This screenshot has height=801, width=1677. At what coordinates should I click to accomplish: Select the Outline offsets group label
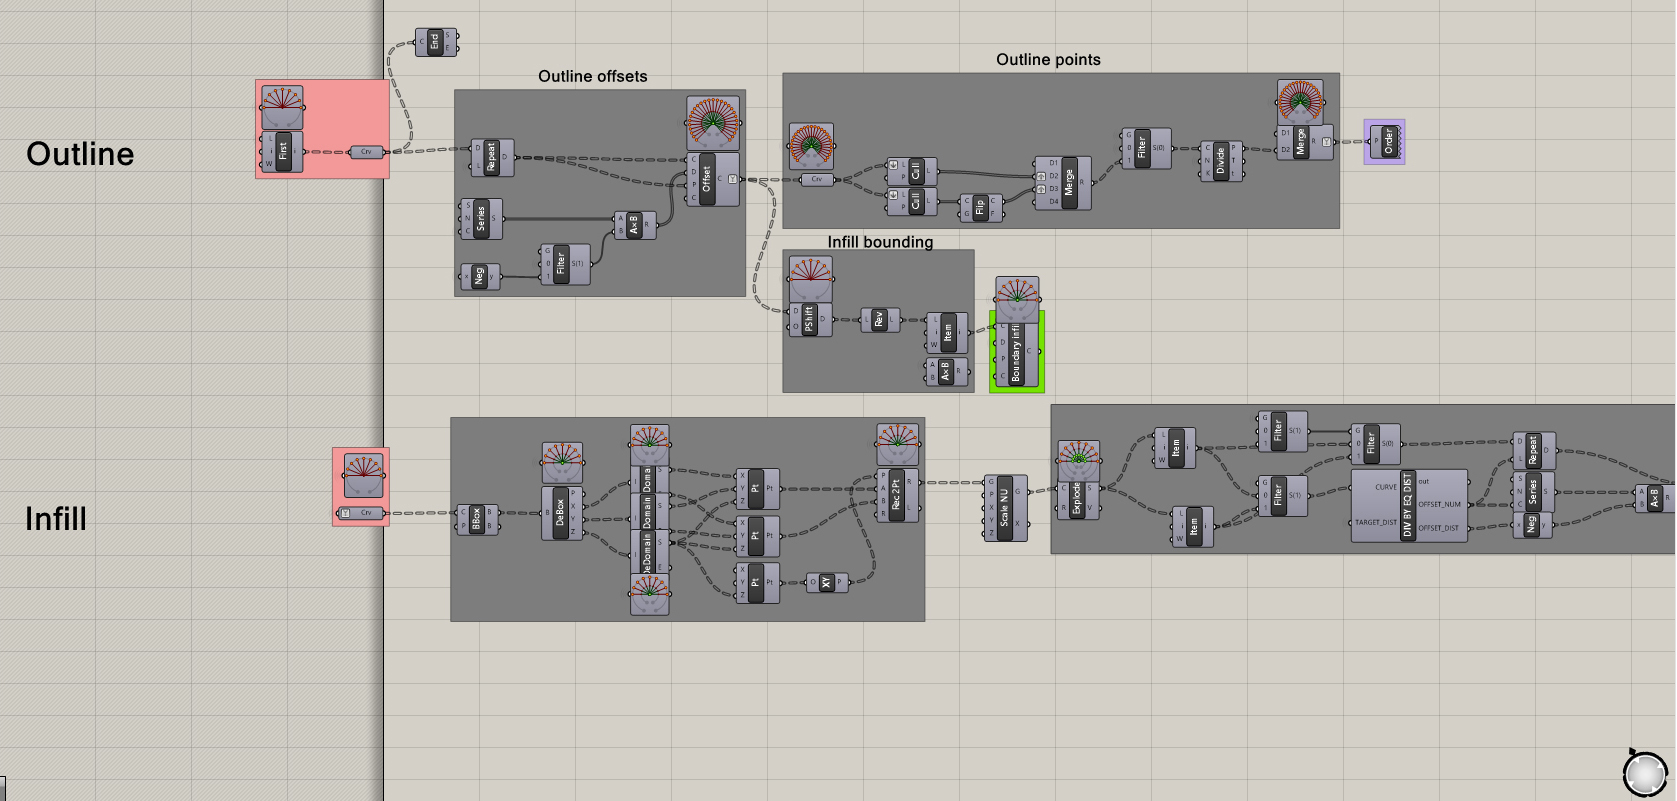point(592,77)
